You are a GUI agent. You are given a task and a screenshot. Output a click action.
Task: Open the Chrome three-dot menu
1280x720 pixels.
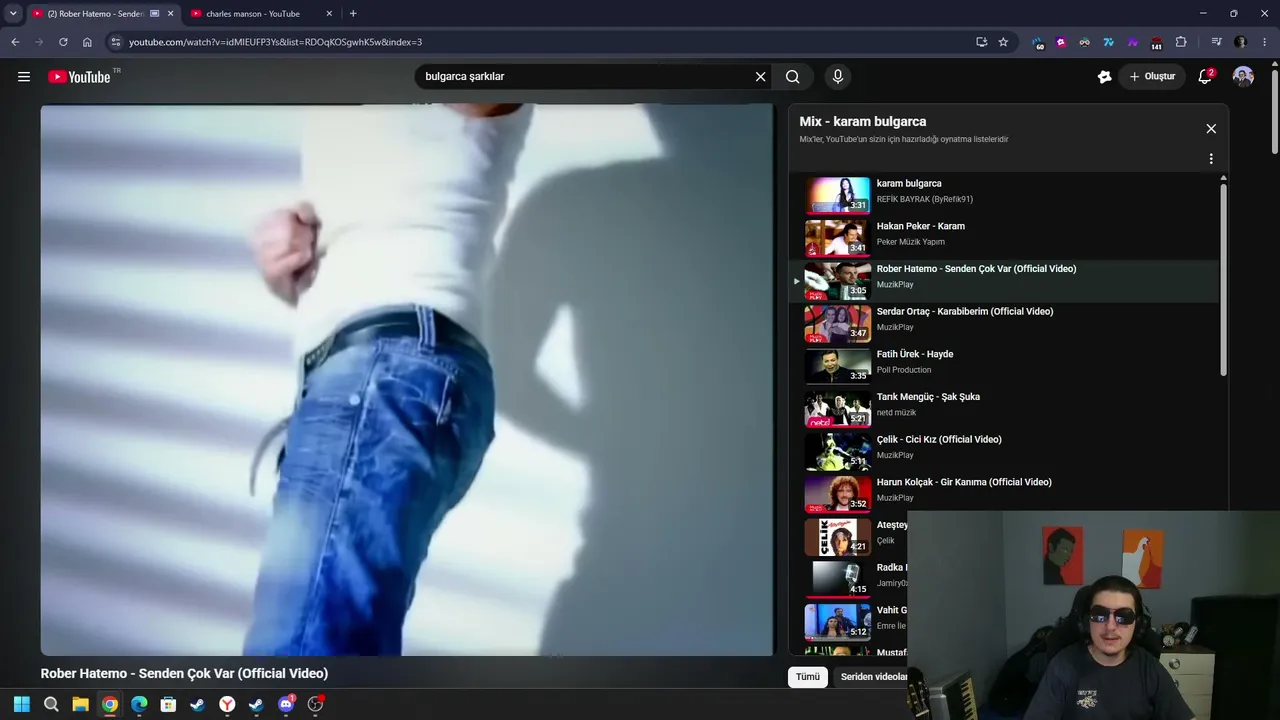(x=1265, y=42)
